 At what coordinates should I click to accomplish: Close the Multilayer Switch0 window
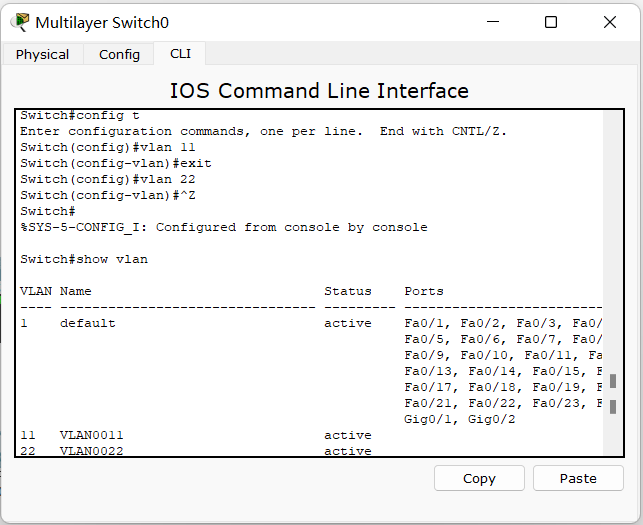(610, 22)
